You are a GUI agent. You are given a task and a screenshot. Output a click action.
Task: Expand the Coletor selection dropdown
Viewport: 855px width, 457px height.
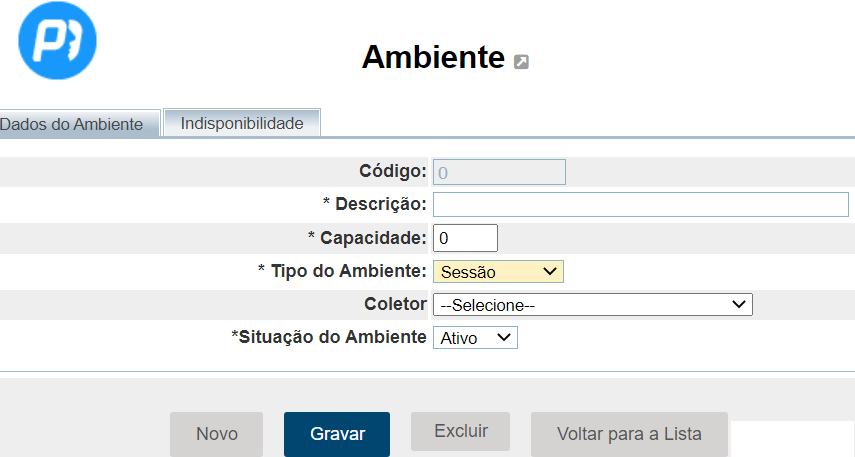pyautogui.click(x=592, y=304)
